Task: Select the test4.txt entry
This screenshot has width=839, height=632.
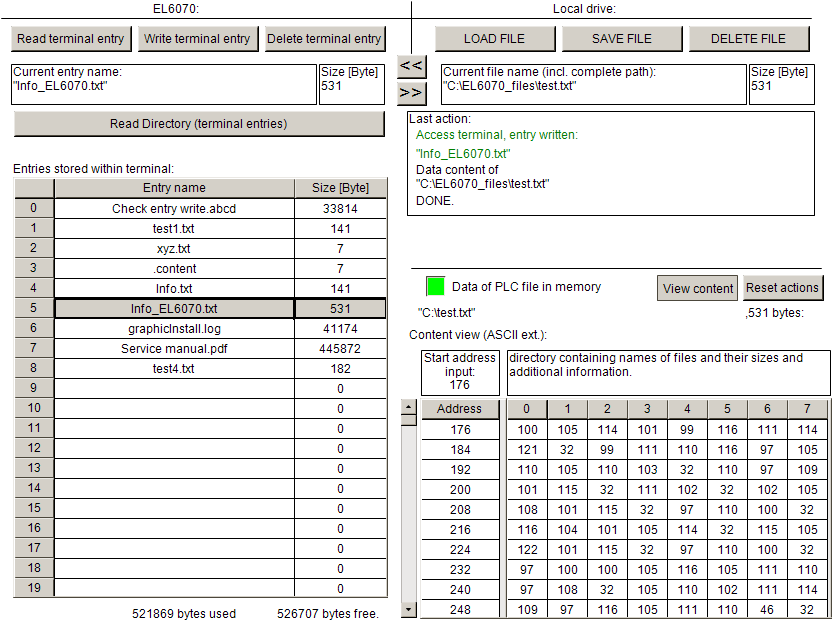Action: click(174, 369)
